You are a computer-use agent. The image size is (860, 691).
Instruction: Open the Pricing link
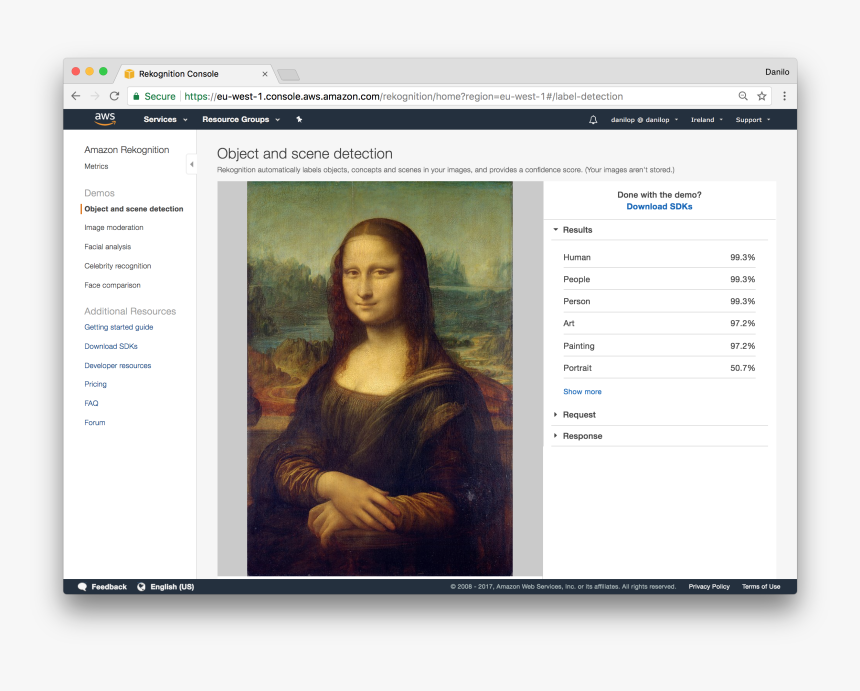95,384
